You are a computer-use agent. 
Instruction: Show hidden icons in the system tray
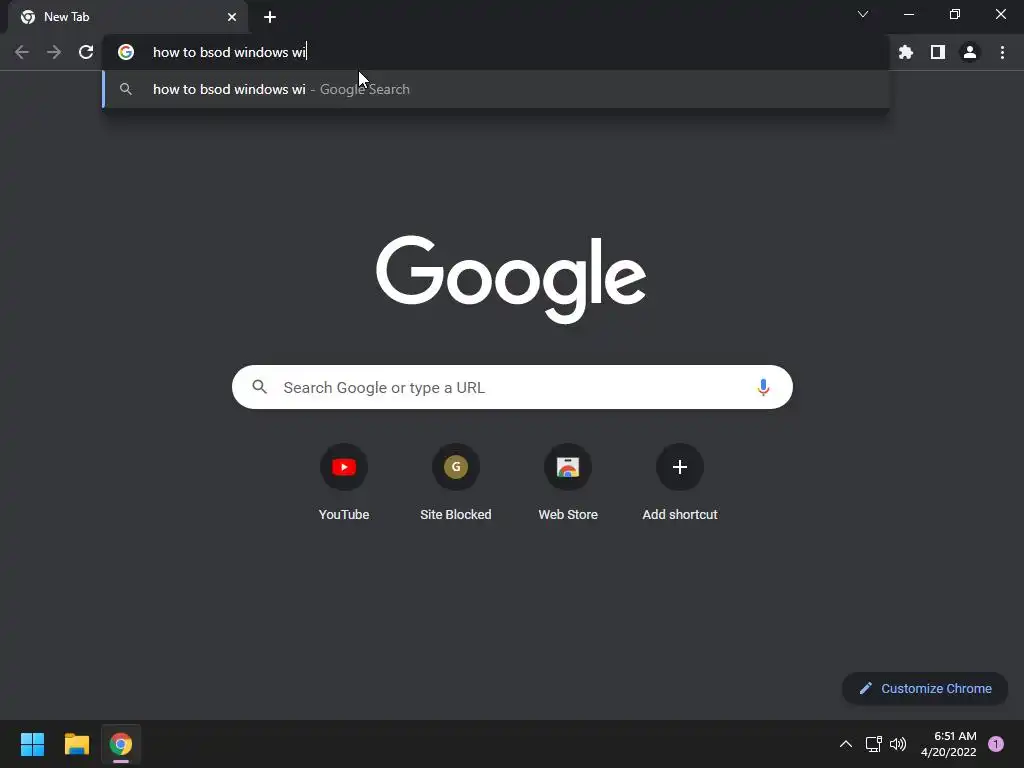pos(846,744)
